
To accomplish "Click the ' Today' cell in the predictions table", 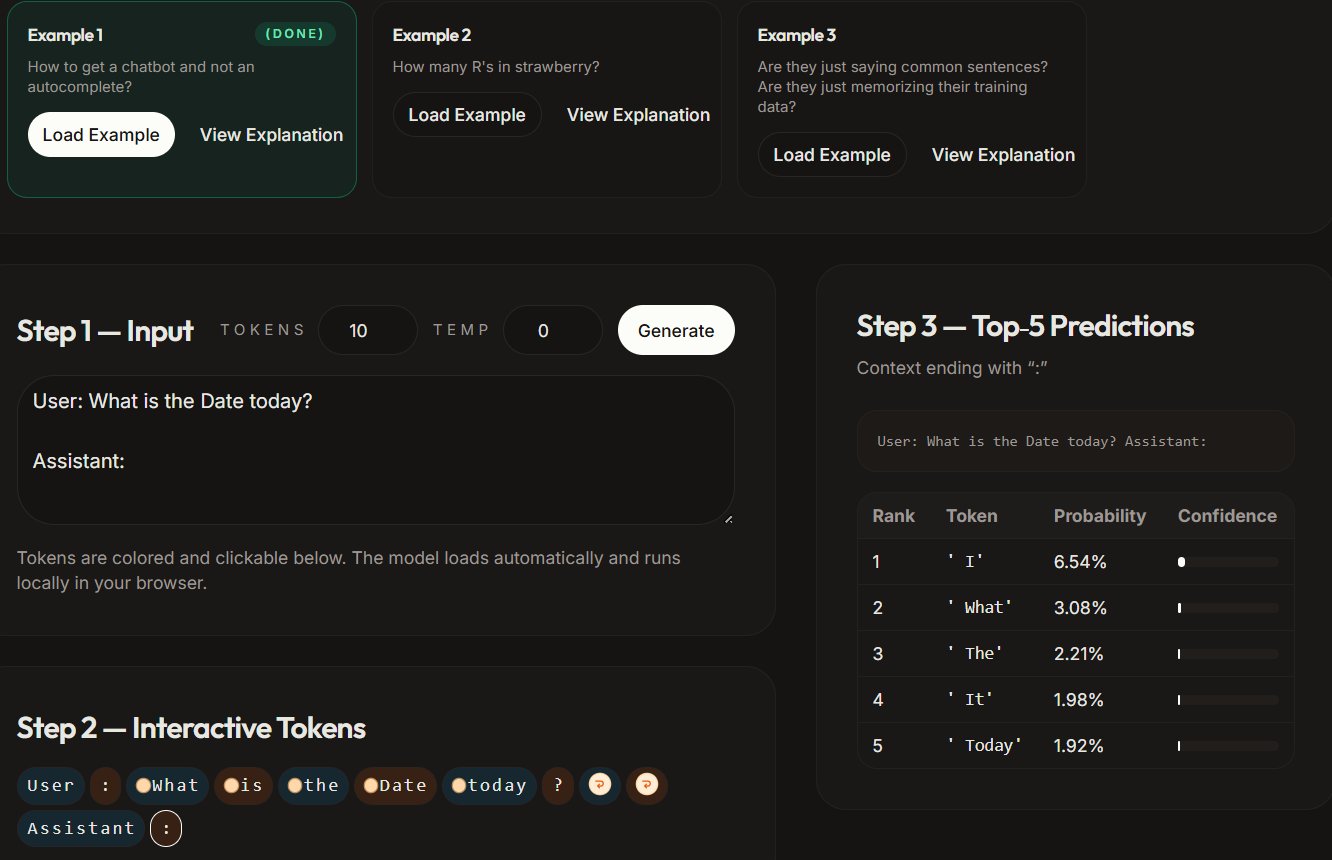I will click(x=985, y=746).
